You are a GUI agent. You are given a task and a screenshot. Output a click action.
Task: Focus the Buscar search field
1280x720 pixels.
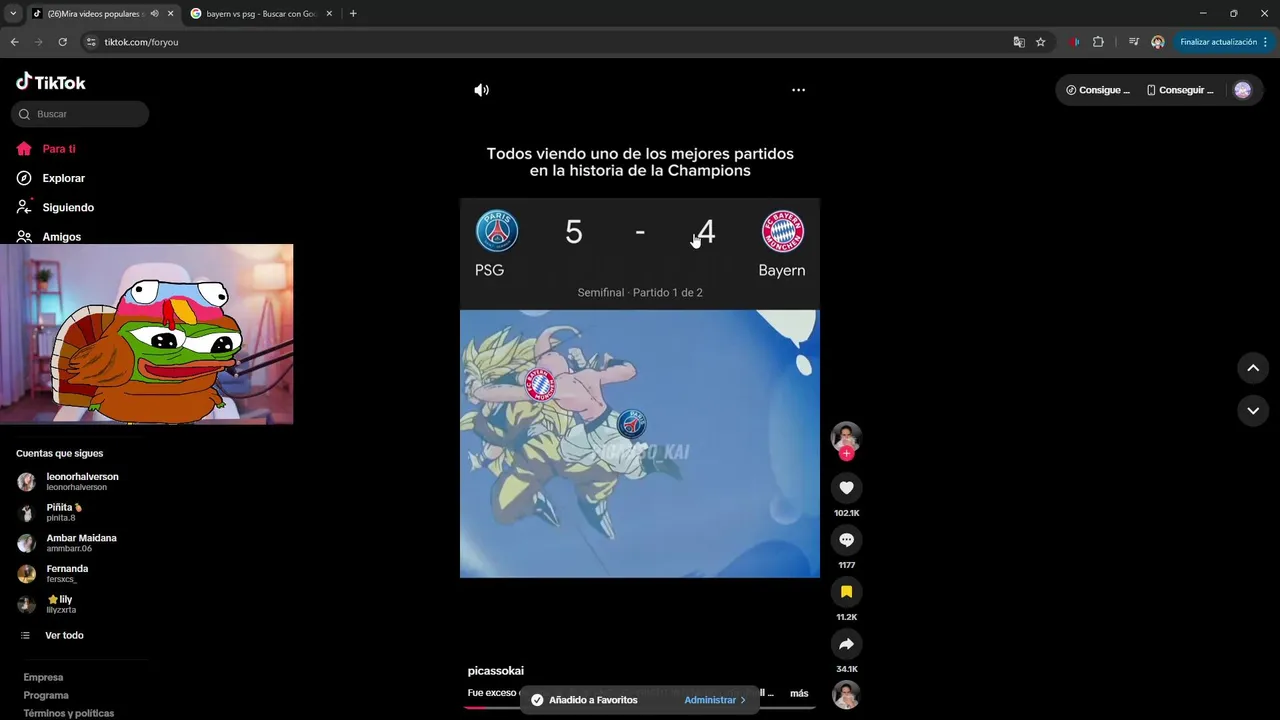80,114
